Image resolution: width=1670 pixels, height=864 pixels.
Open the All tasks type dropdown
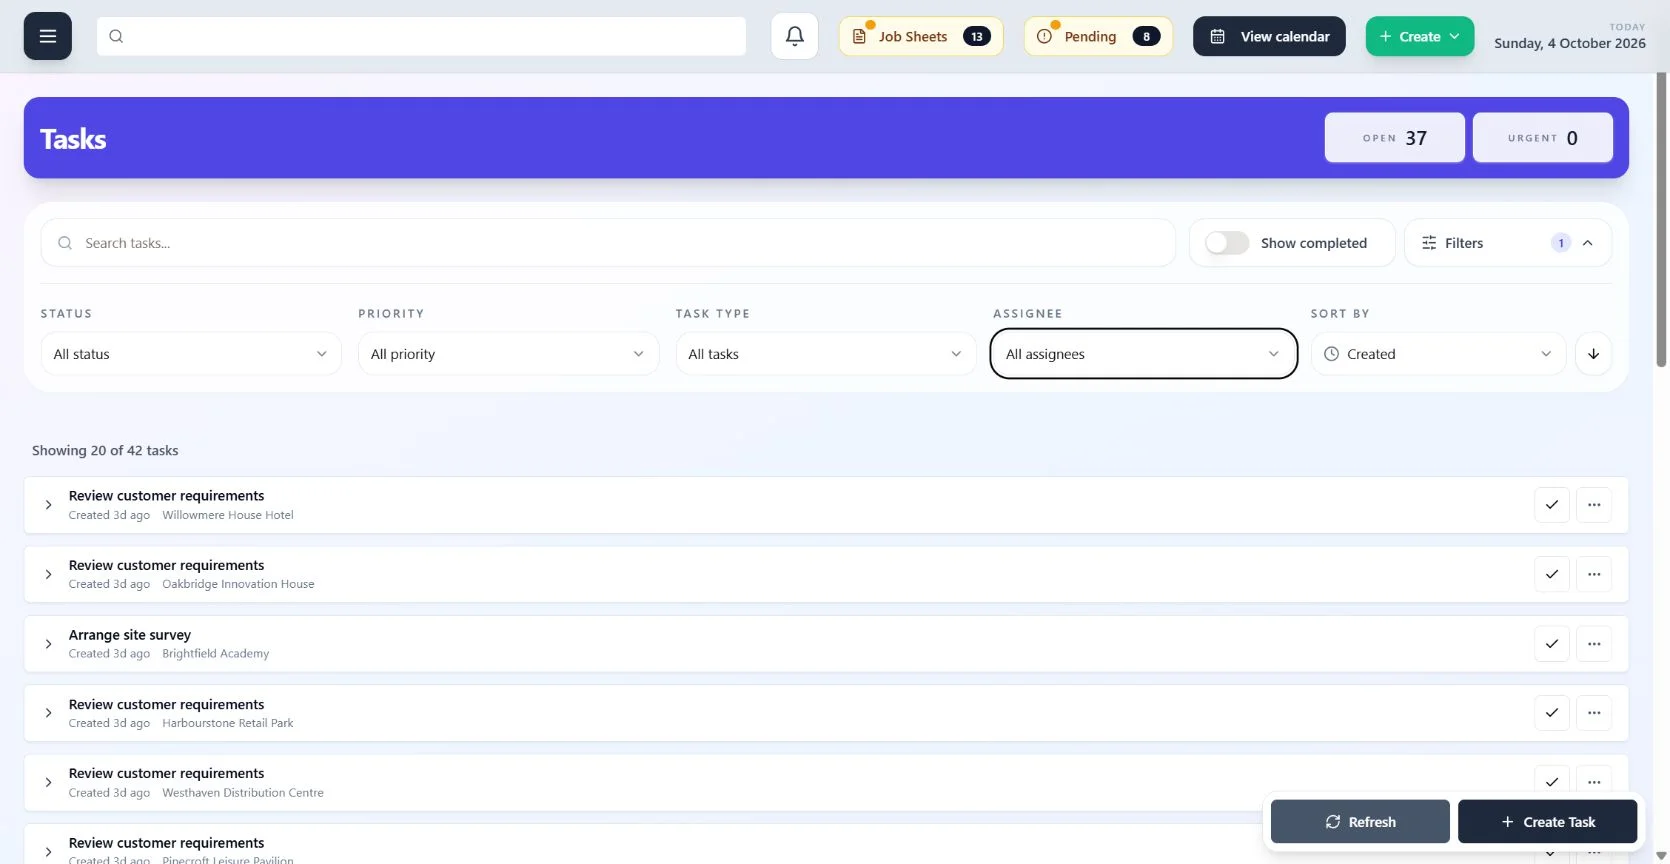point(826,354)
